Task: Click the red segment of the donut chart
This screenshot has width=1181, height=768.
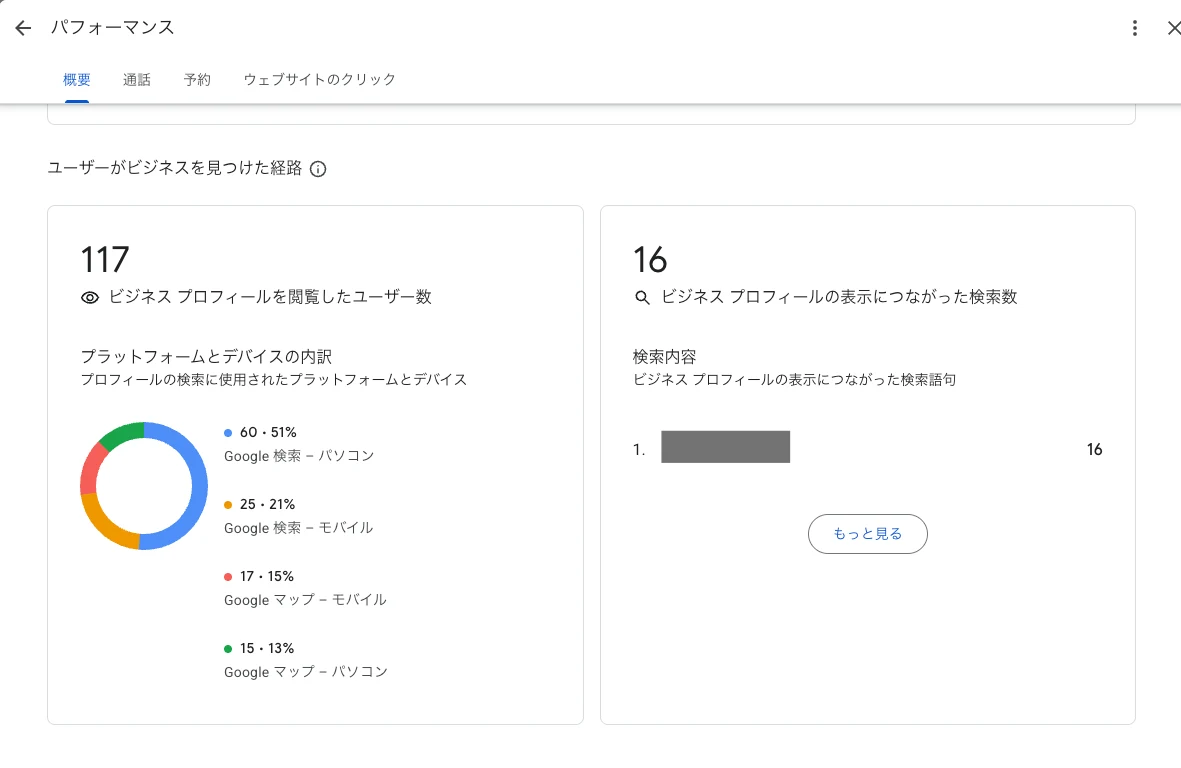Action: [91, 470]
